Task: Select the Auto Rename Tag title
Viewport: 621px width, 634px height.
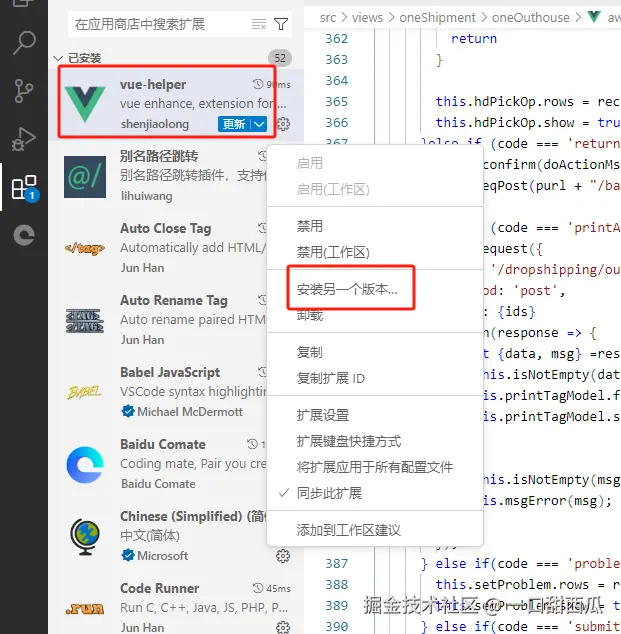Action: coord(174,300)
